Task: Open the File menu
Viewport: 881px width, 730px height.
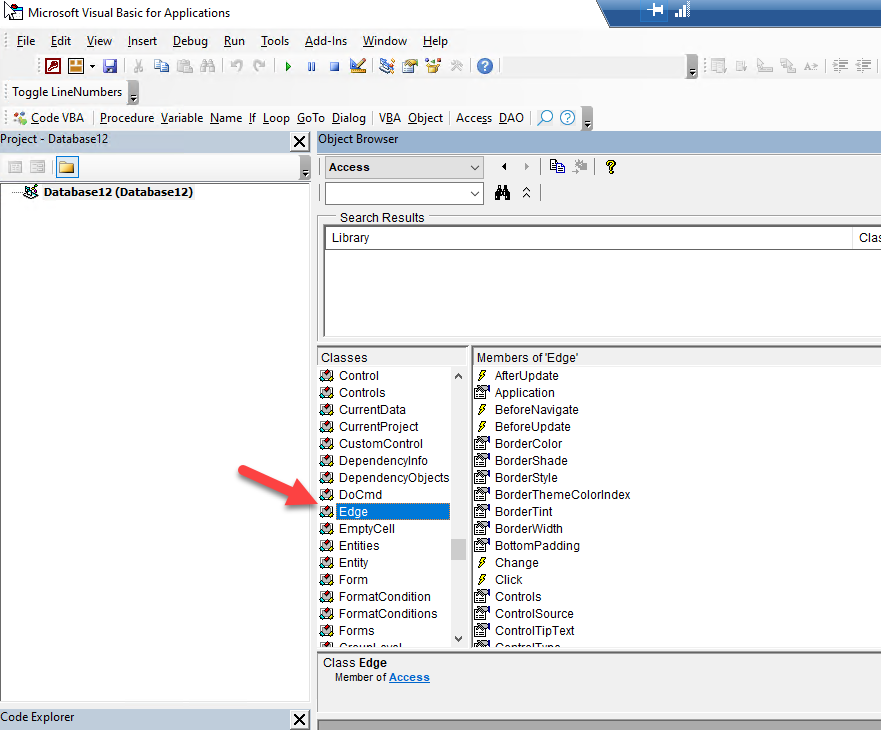Action: tap(26, 41)
